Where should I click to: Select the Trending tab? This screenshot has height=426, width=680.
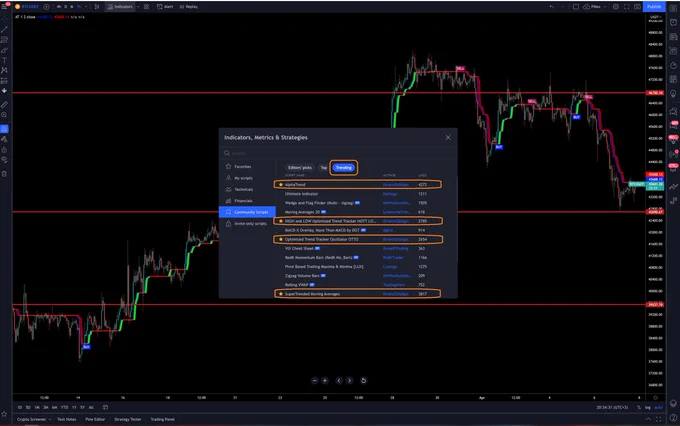pyautogui.click(x=343, y=167)
